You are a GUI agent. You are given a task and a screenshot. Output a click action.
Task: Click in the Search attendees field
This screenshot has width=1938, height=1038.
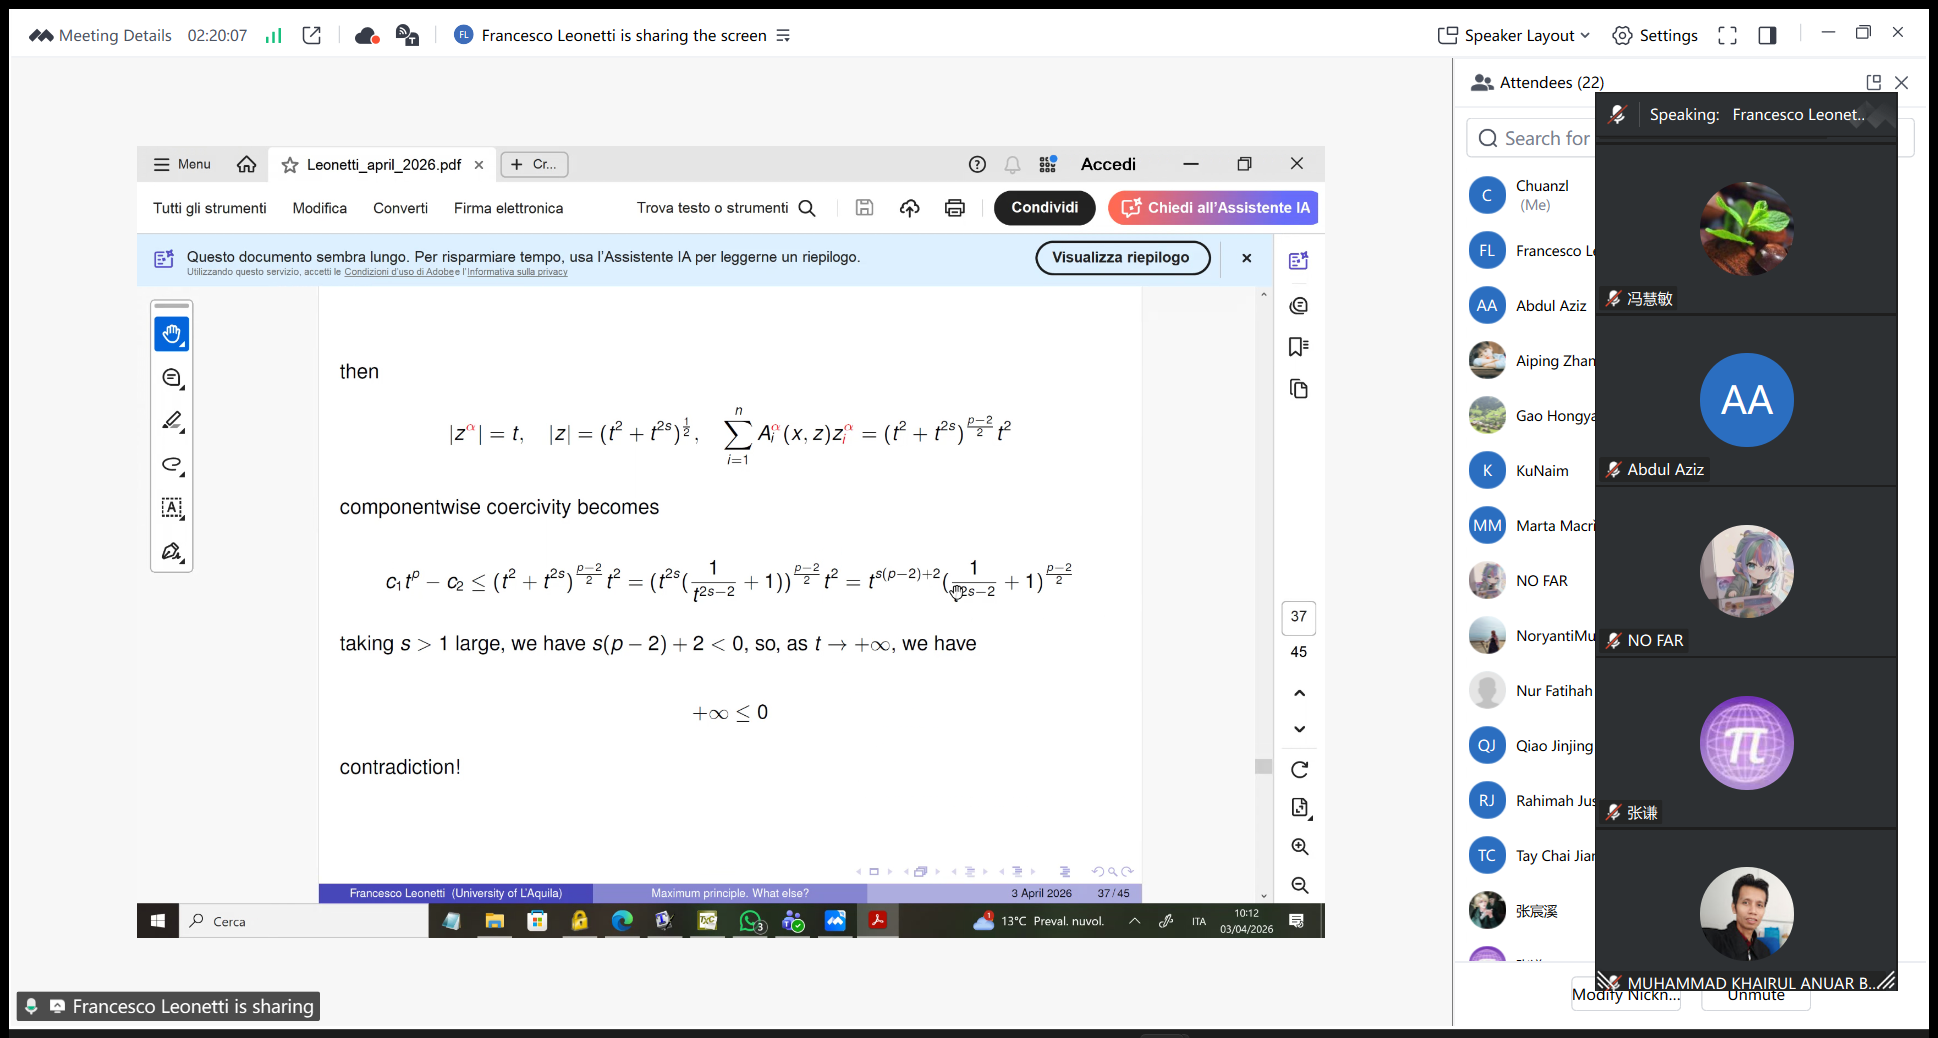1545,138
